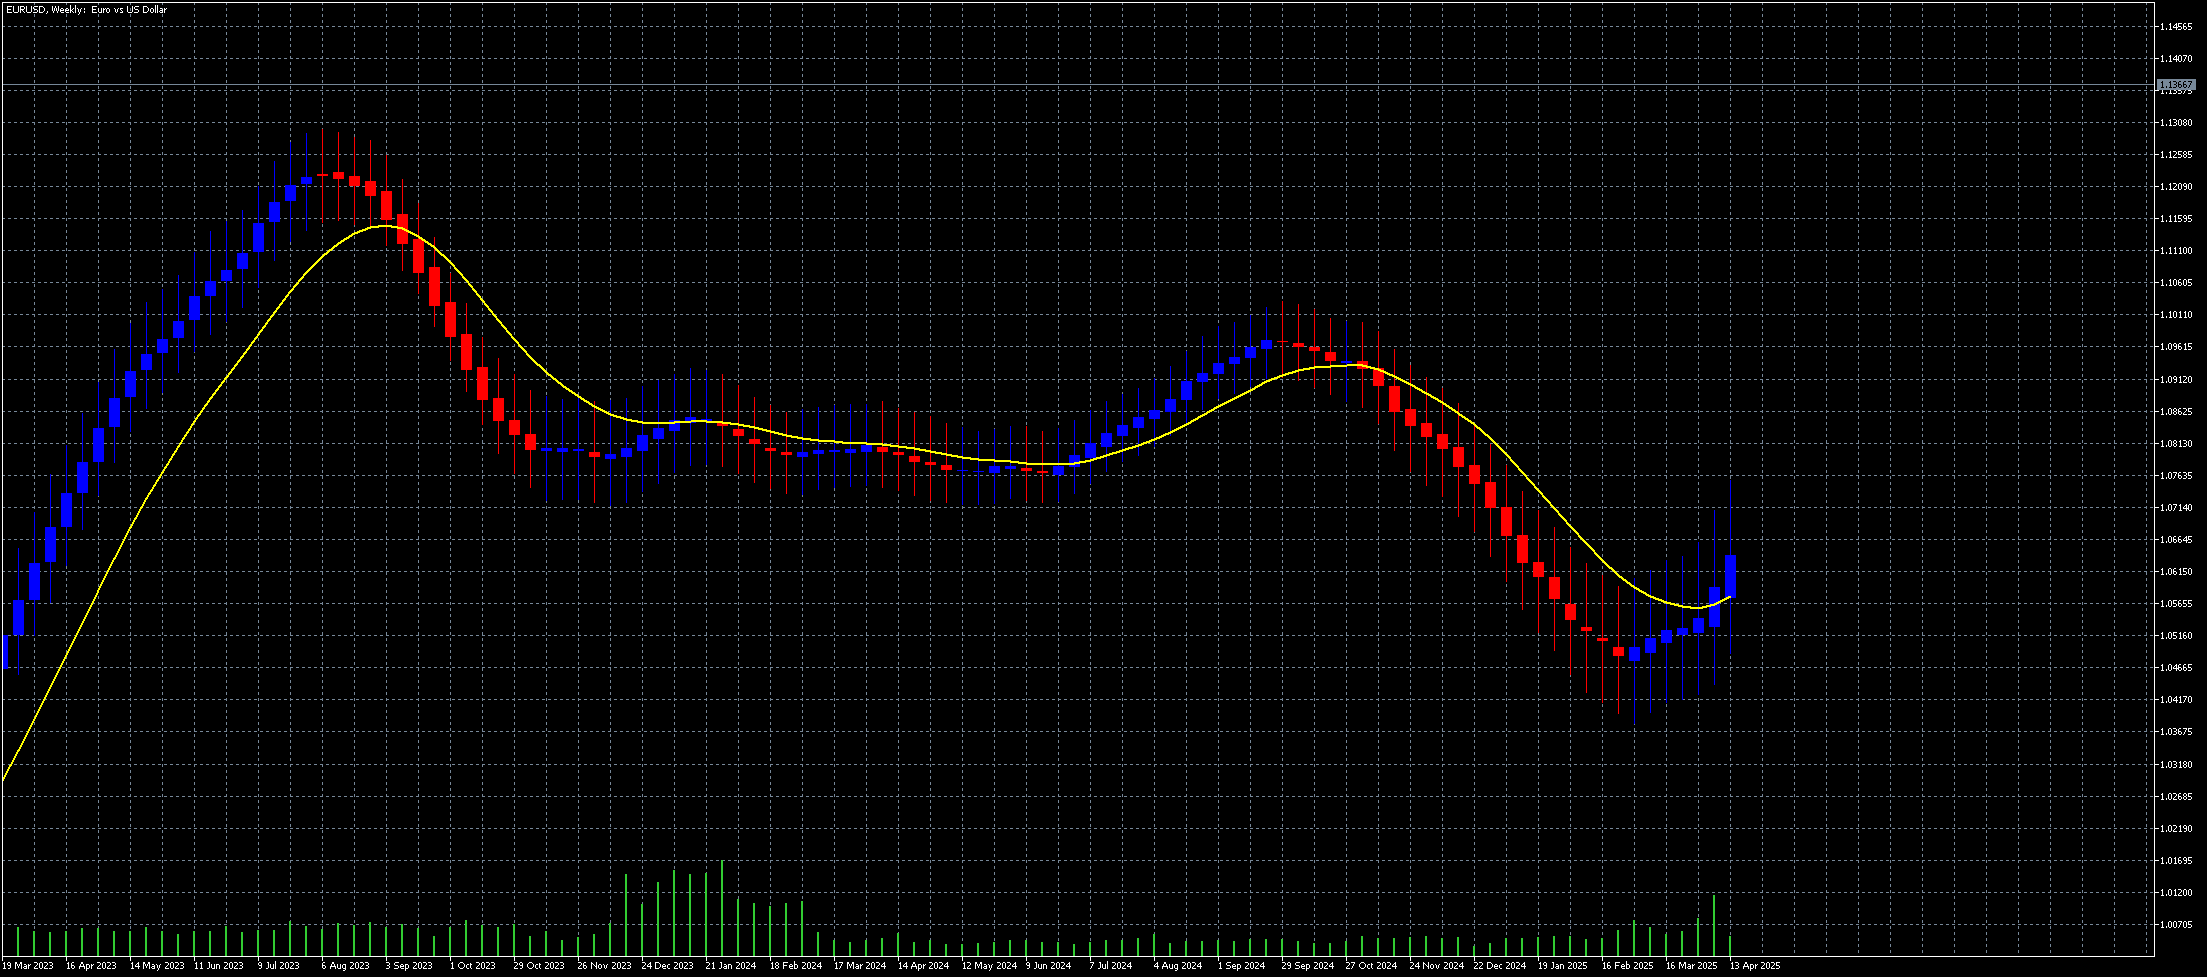This screenshot has height=977, width=2207.
Task: Click the 29 Oct 2023 date label
Action: [539, 967]
